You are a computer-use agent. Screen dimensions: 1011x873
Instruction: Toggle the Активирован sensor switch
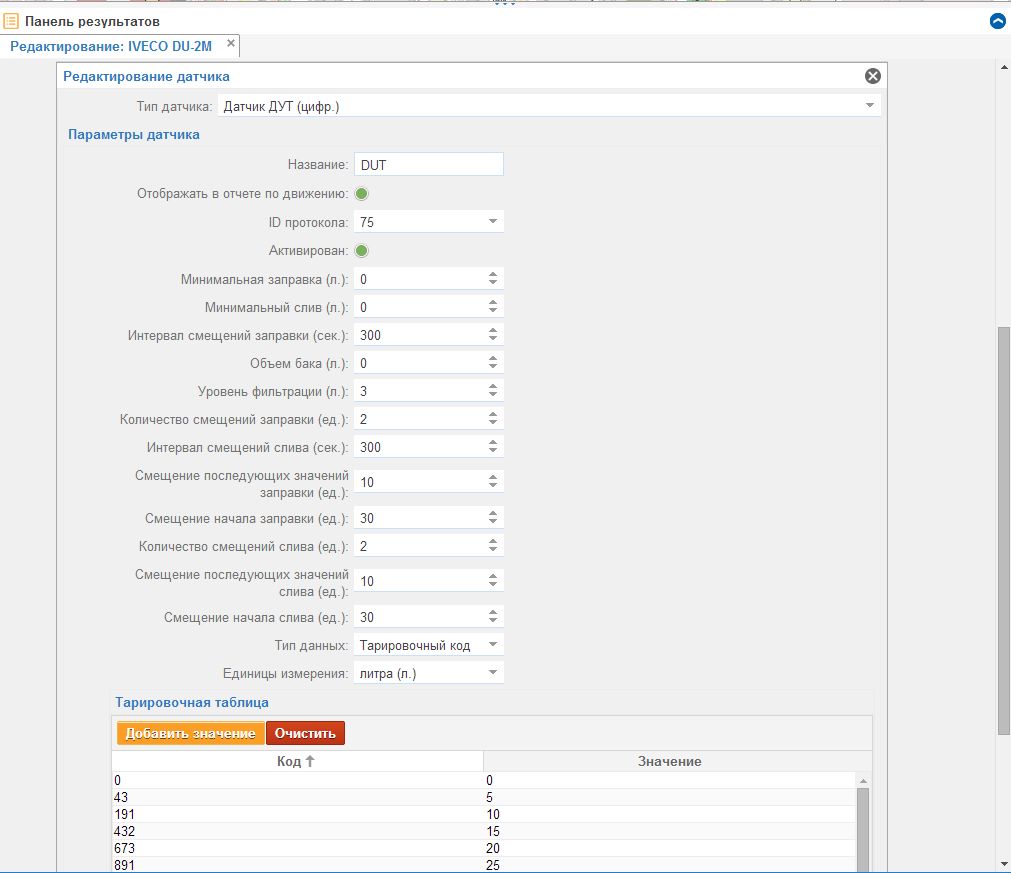[362, 250]
